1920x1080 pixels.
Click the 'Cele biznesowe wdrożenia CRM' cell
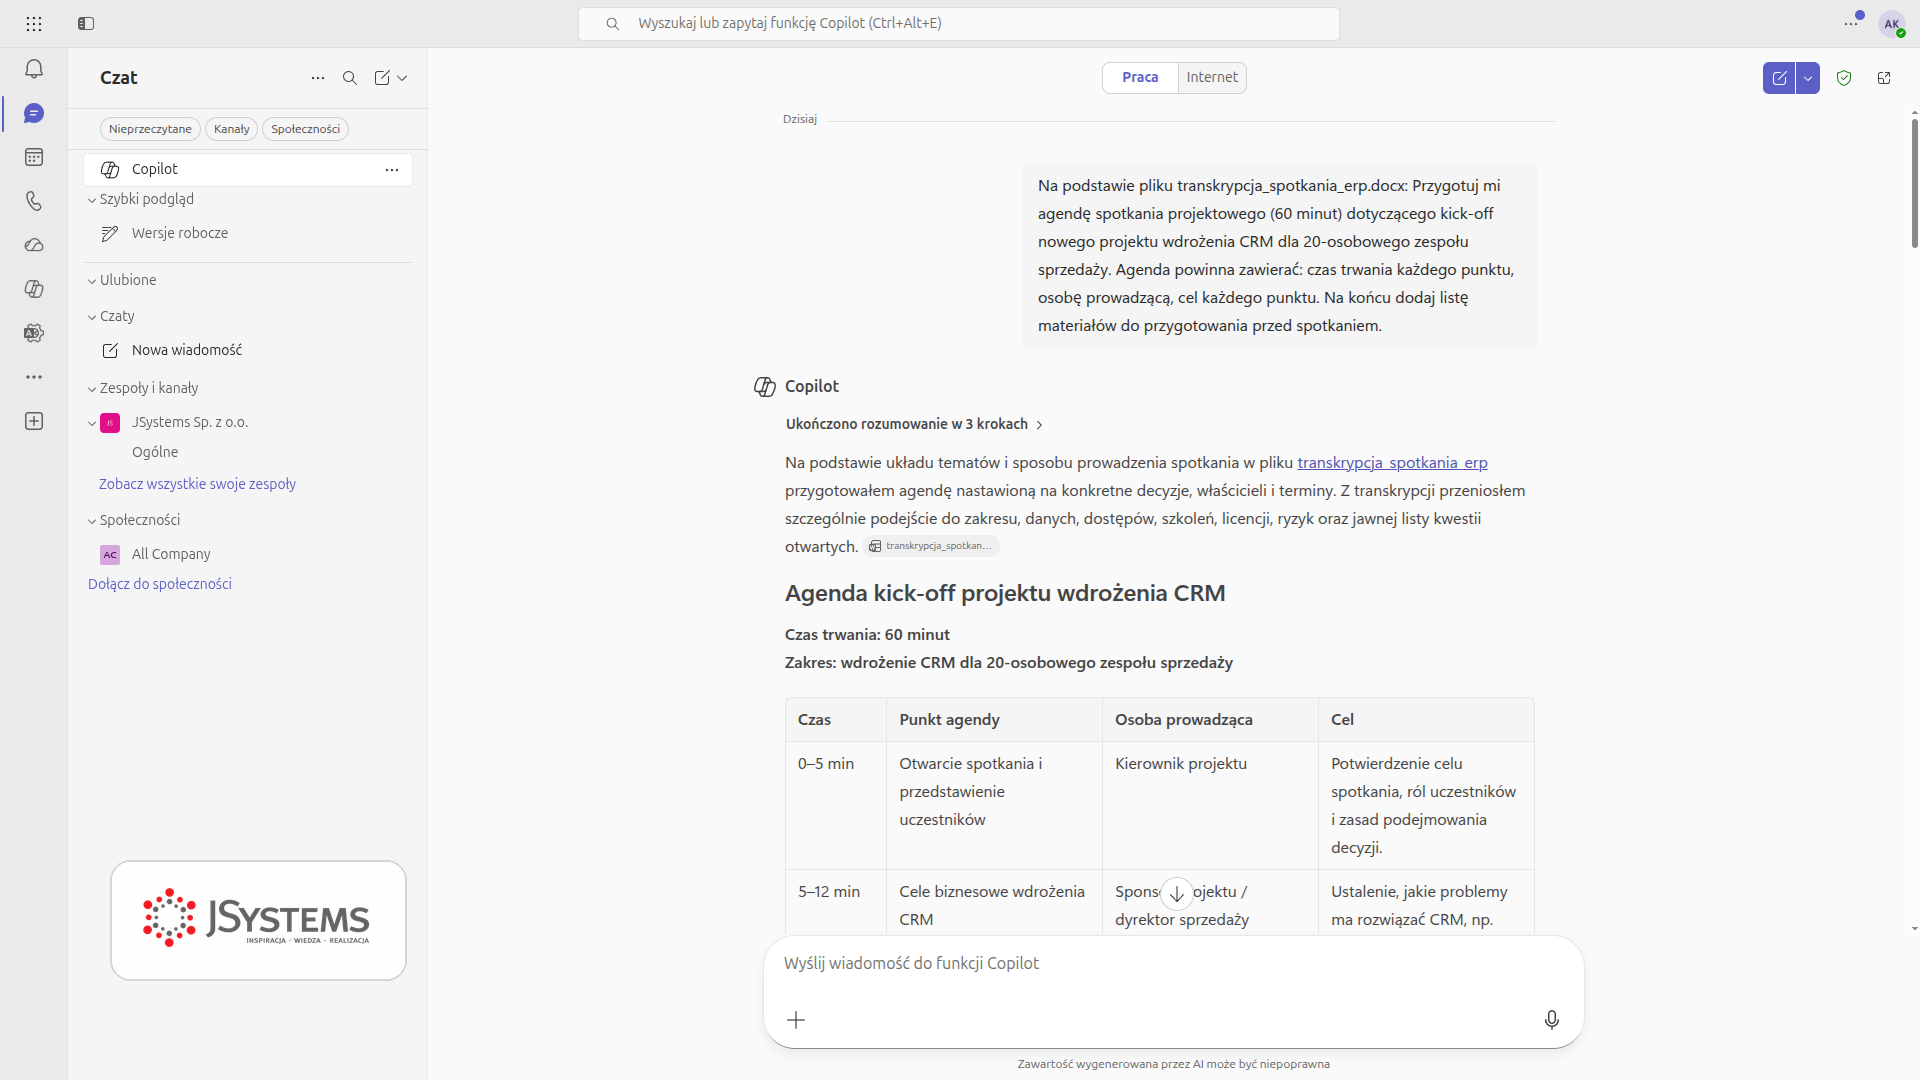tap(994, 904)
